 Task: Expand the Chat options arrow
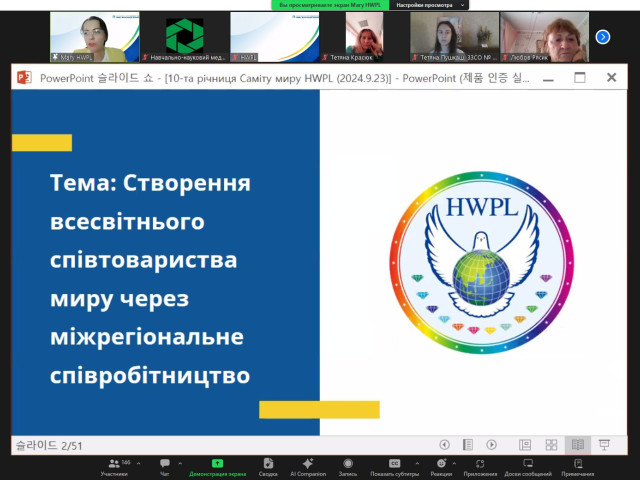(x=180, y=464)
